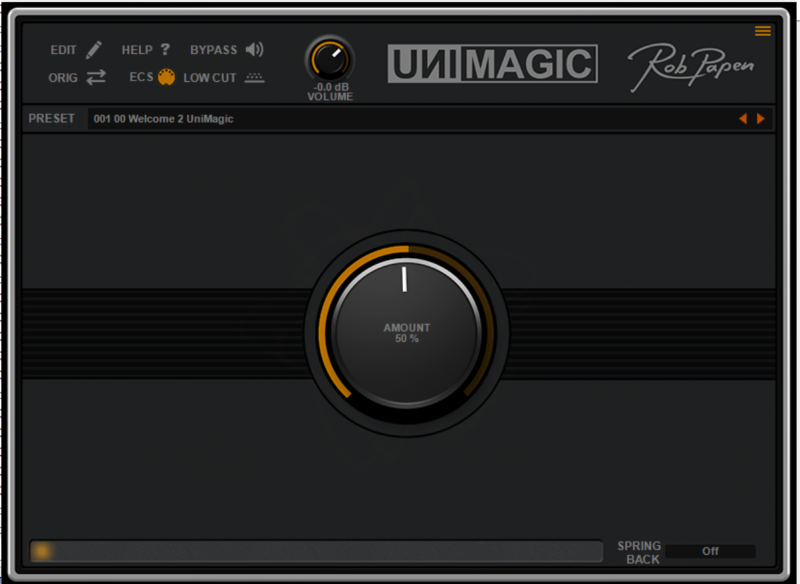Open the orange hamburger menu
The width and height of the screenshot is (800, 584).
click(763, 31)
